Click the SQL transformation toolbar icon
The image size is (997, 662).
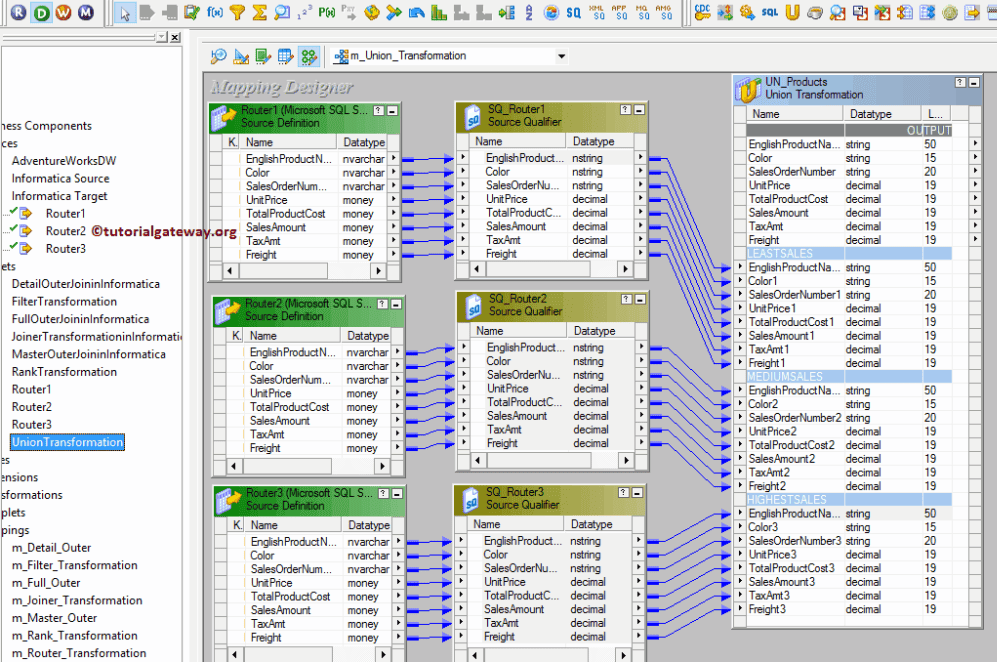tap(769, 13)
